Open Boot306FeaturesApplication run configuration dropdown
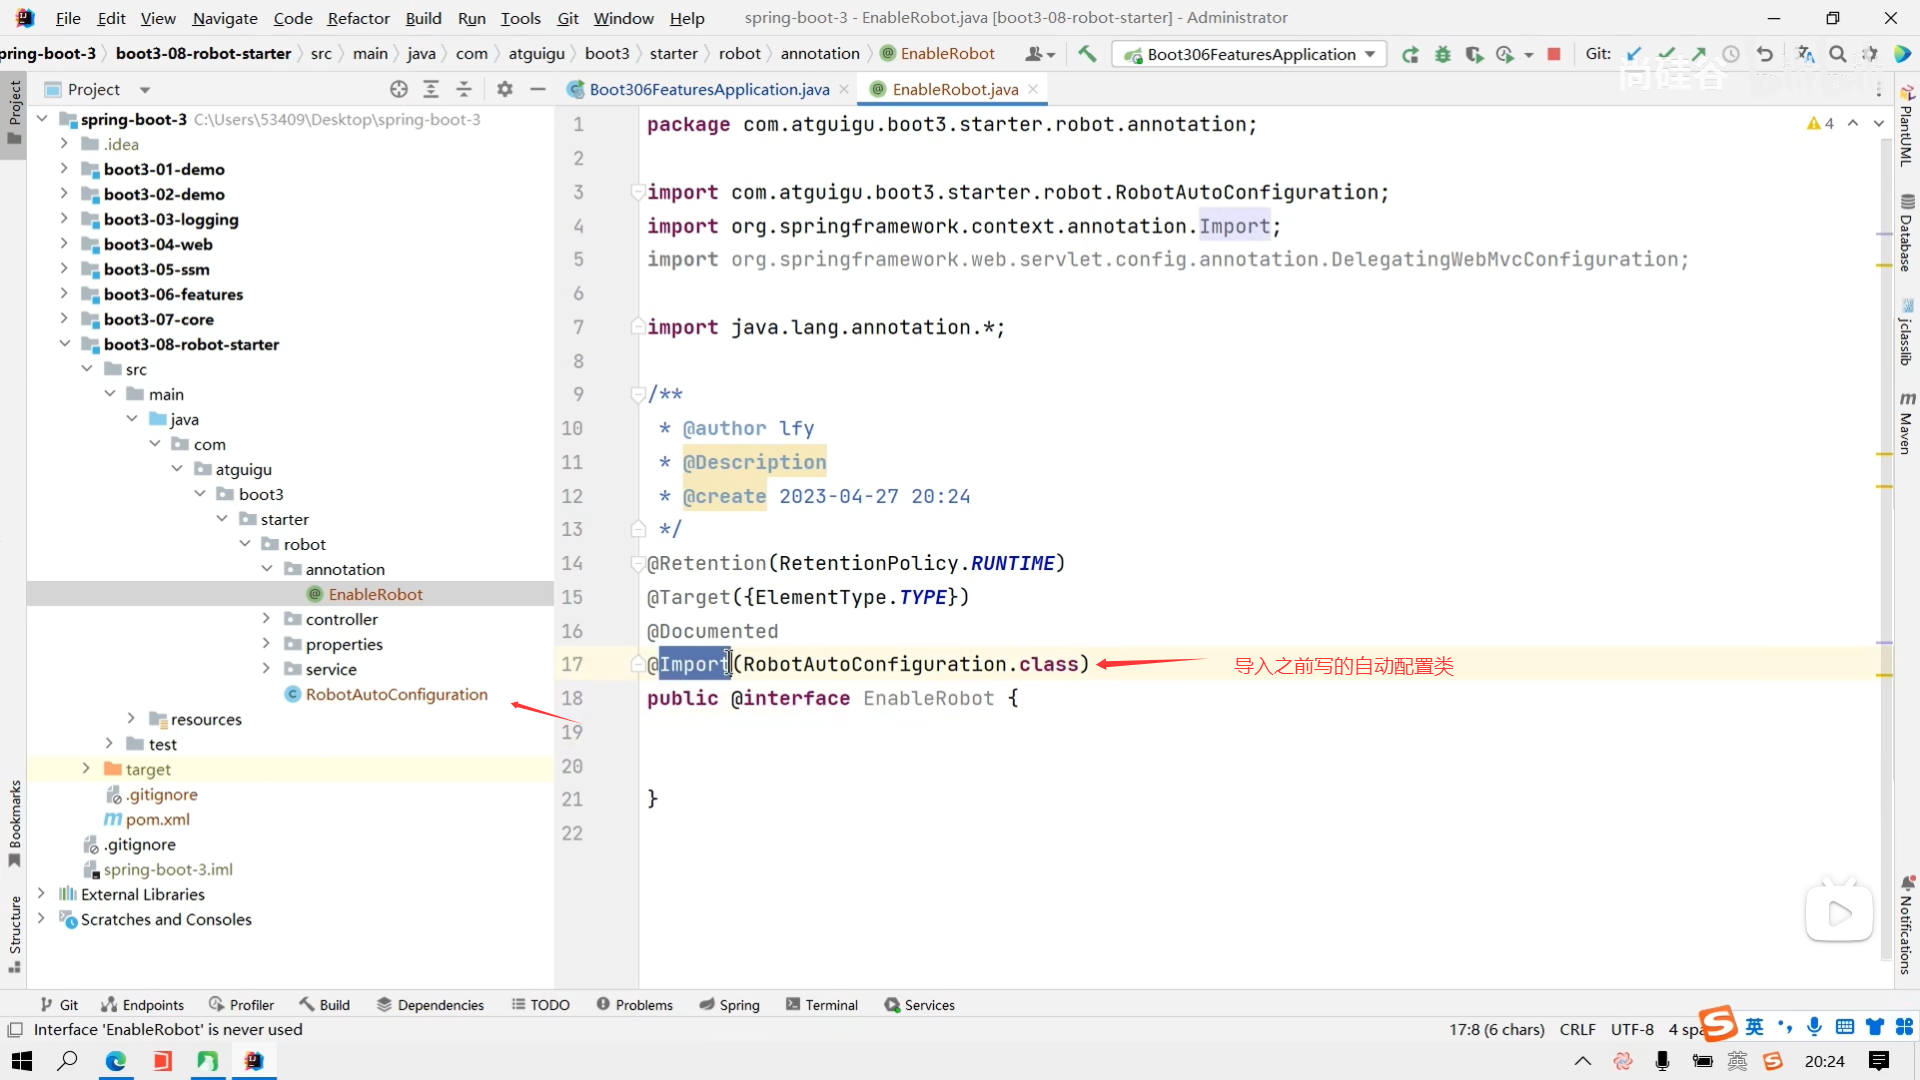This screenshot has height=1080, width=1920. (x=1250, y=54)
